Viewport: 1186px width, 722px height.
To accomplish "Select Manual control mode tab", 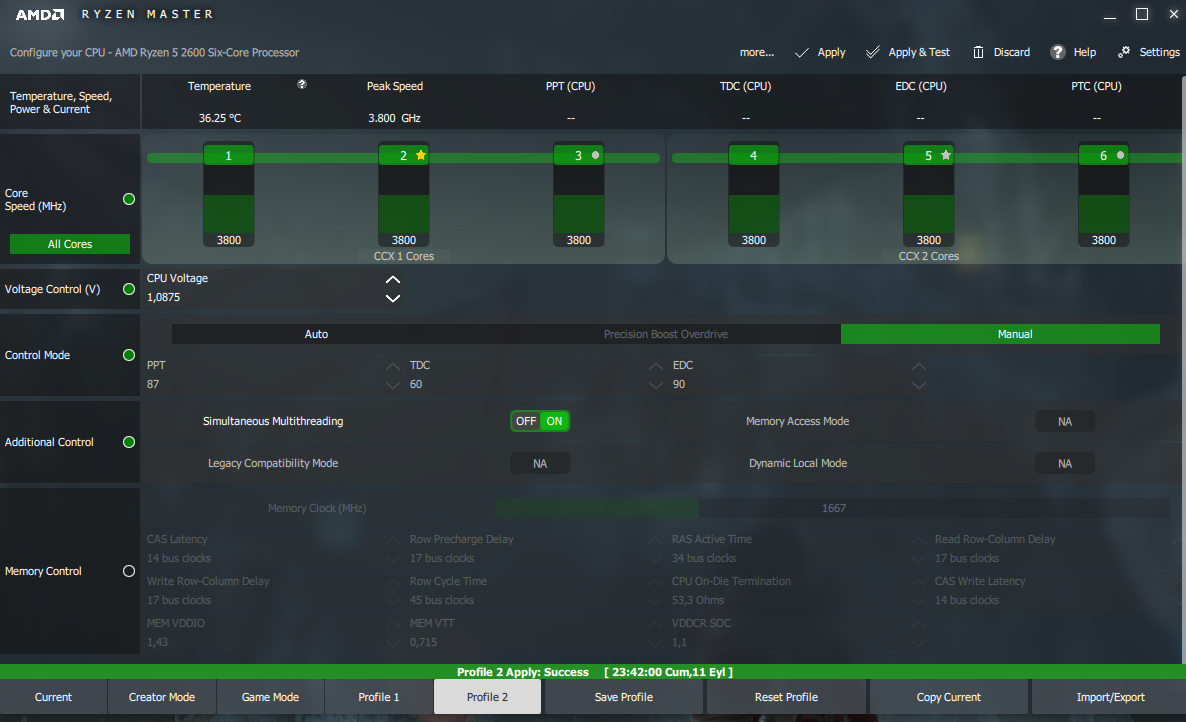I will (x=1000, y=334).
